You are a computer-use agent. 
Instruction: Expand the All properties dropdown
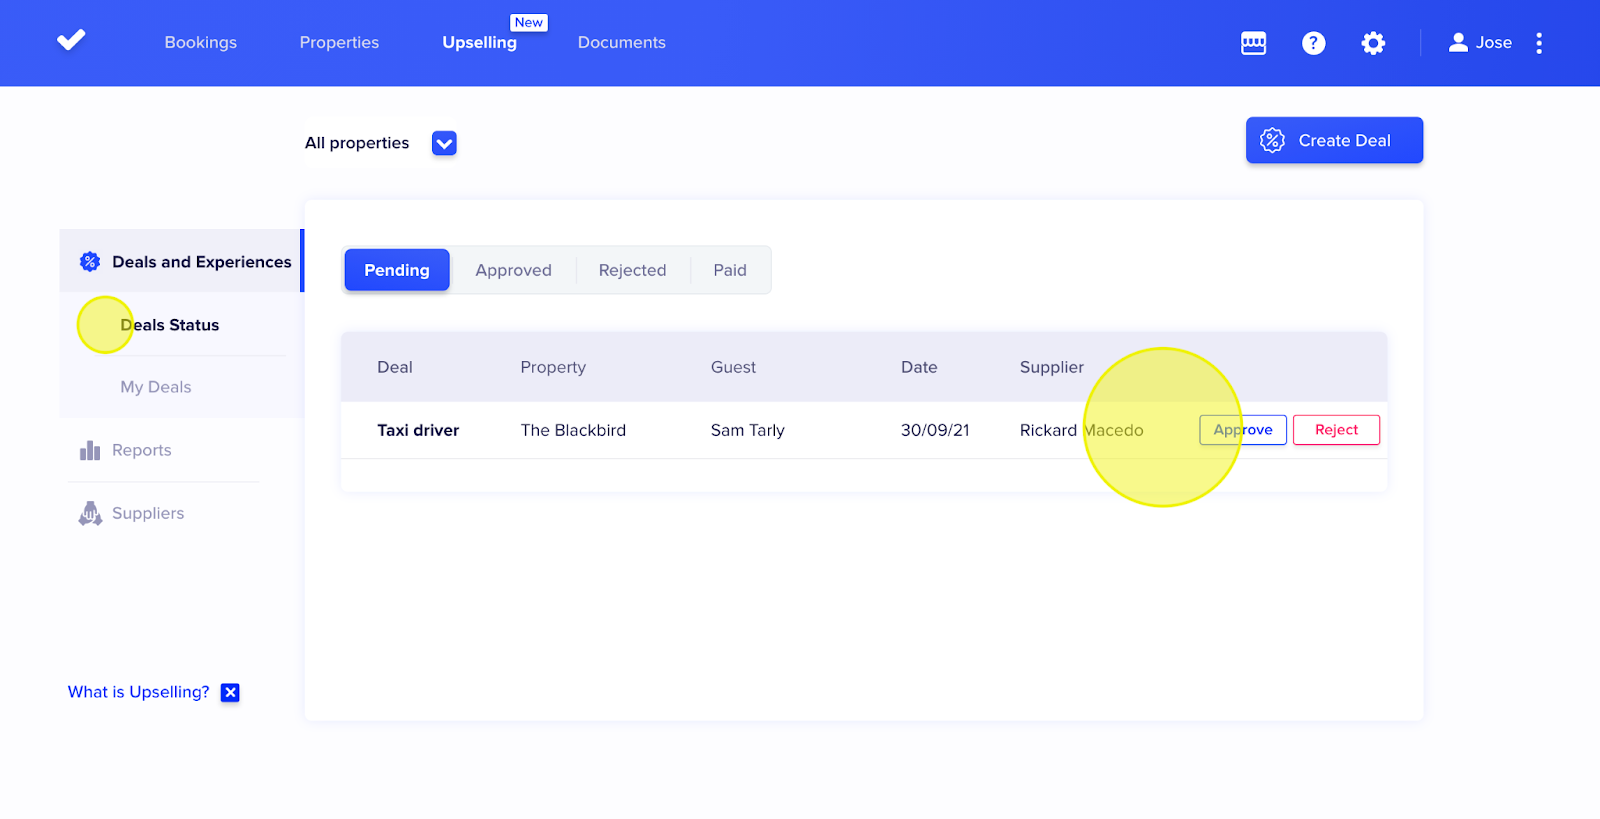444,144
